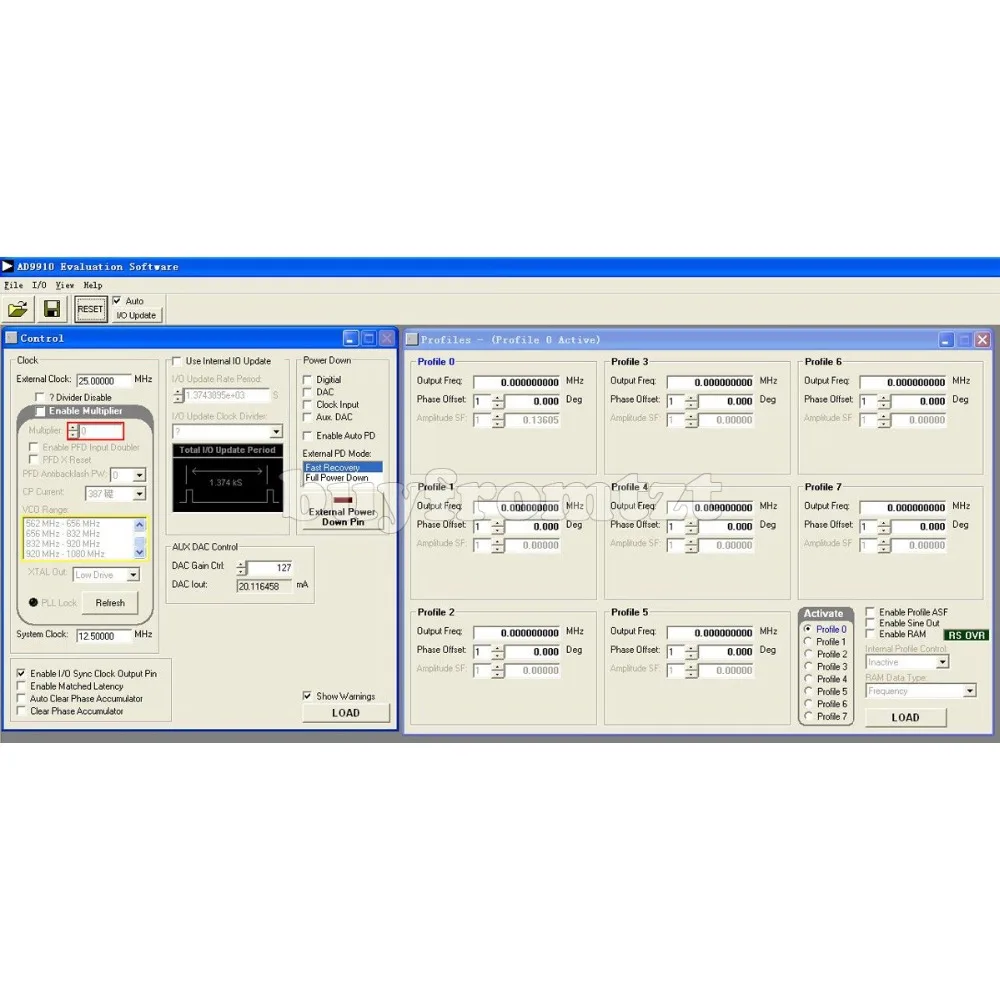Click LOAD in the Profiles window
The image size is (1000, 1000).
[905, 717]
